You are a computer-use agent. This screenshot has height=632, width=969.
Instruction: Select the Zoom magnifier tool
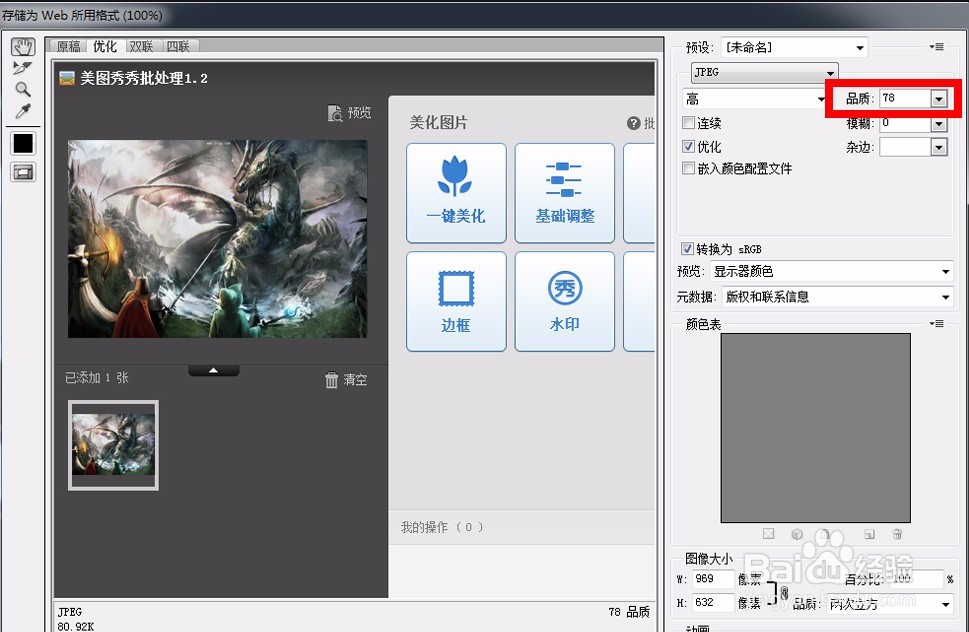[23, 90]
